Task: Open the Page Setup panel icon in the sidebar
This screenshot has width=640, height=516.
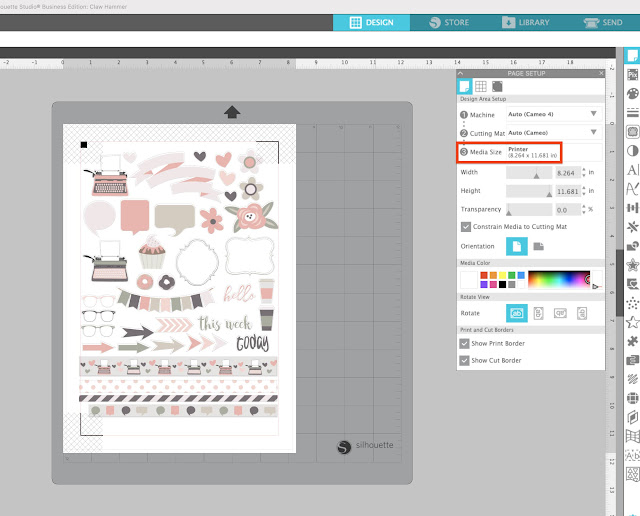Action: [632, 56]
